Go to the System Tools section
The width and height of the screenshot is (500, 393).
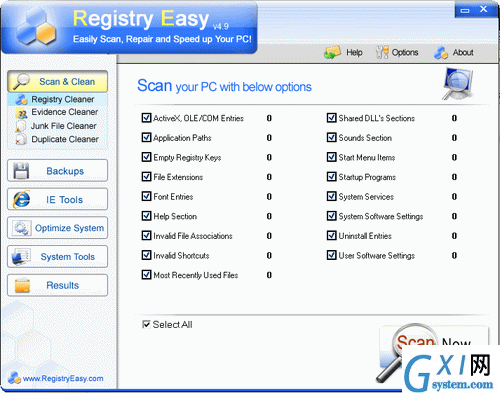point(57,257)
